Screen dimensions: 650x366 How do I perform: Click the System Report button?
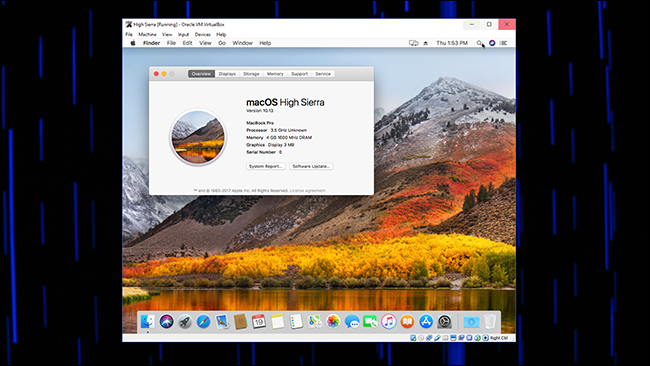[266, 166]
